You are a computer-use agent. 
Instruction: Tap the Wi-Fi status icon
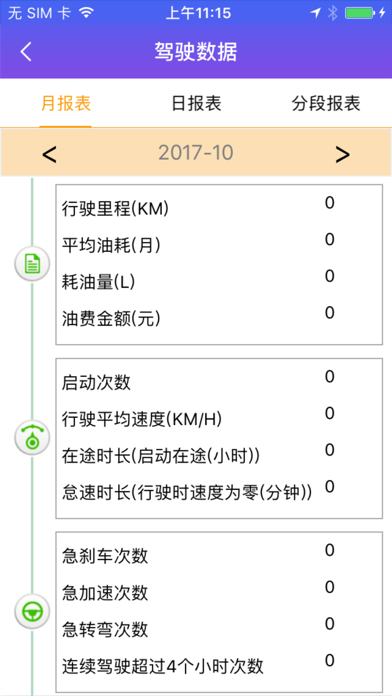click(86, 13)
